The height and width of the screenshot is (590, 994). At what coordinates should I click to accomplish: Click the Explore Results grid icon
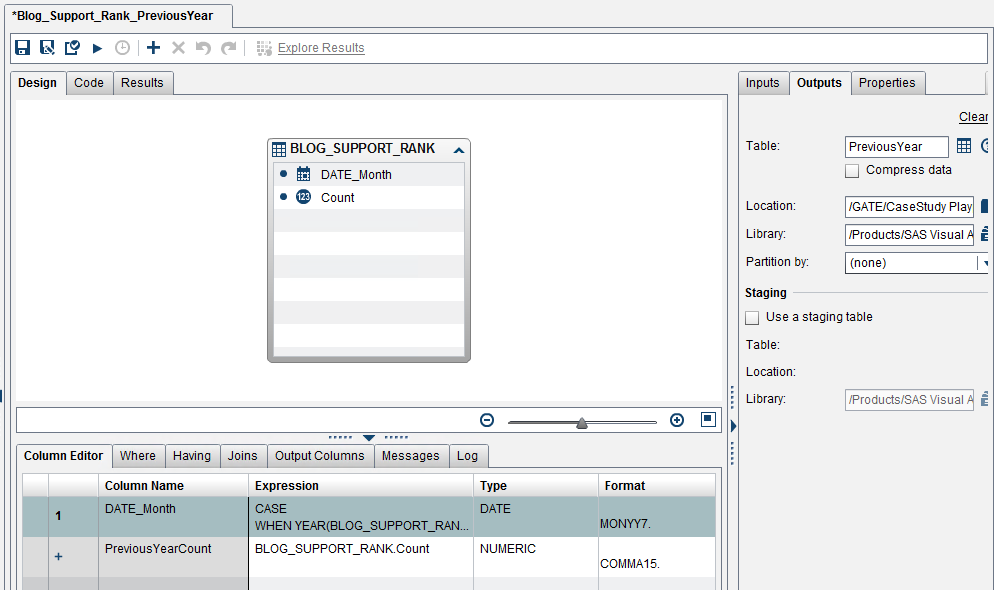[264, 48]
